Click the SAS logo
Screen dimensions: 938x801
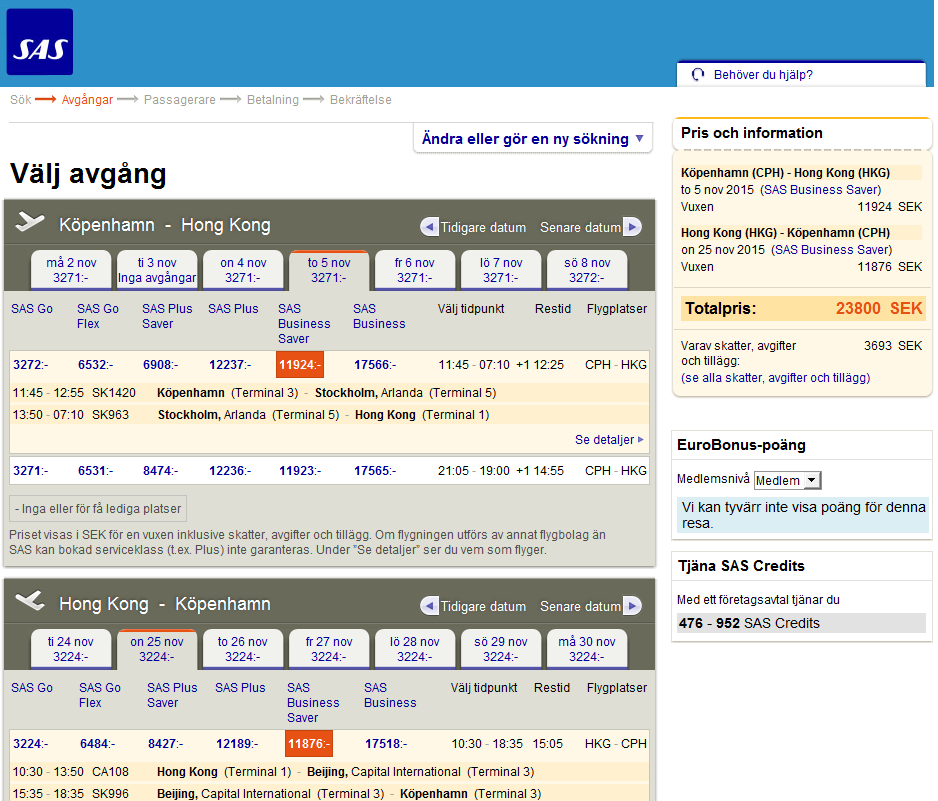[x=41, y=41]
